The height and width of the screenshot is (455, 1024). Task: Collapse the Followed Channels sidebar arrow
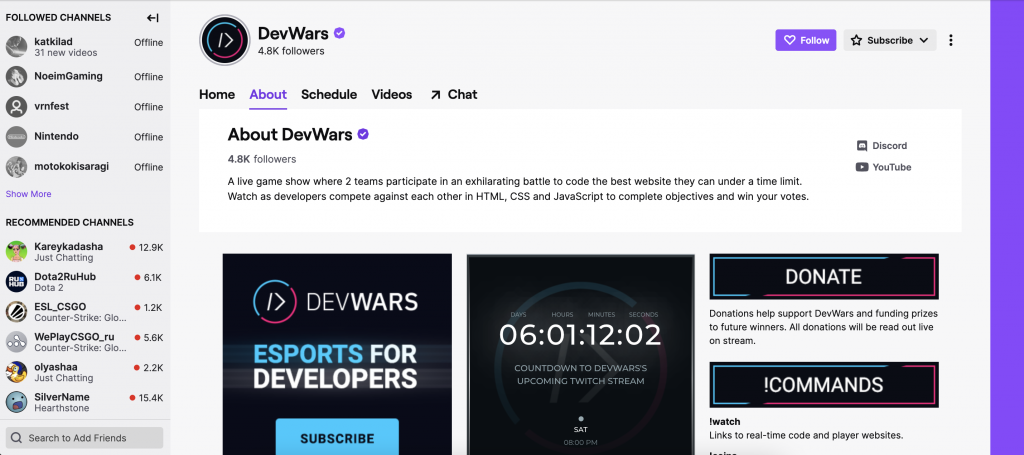[x=153, y=18]
